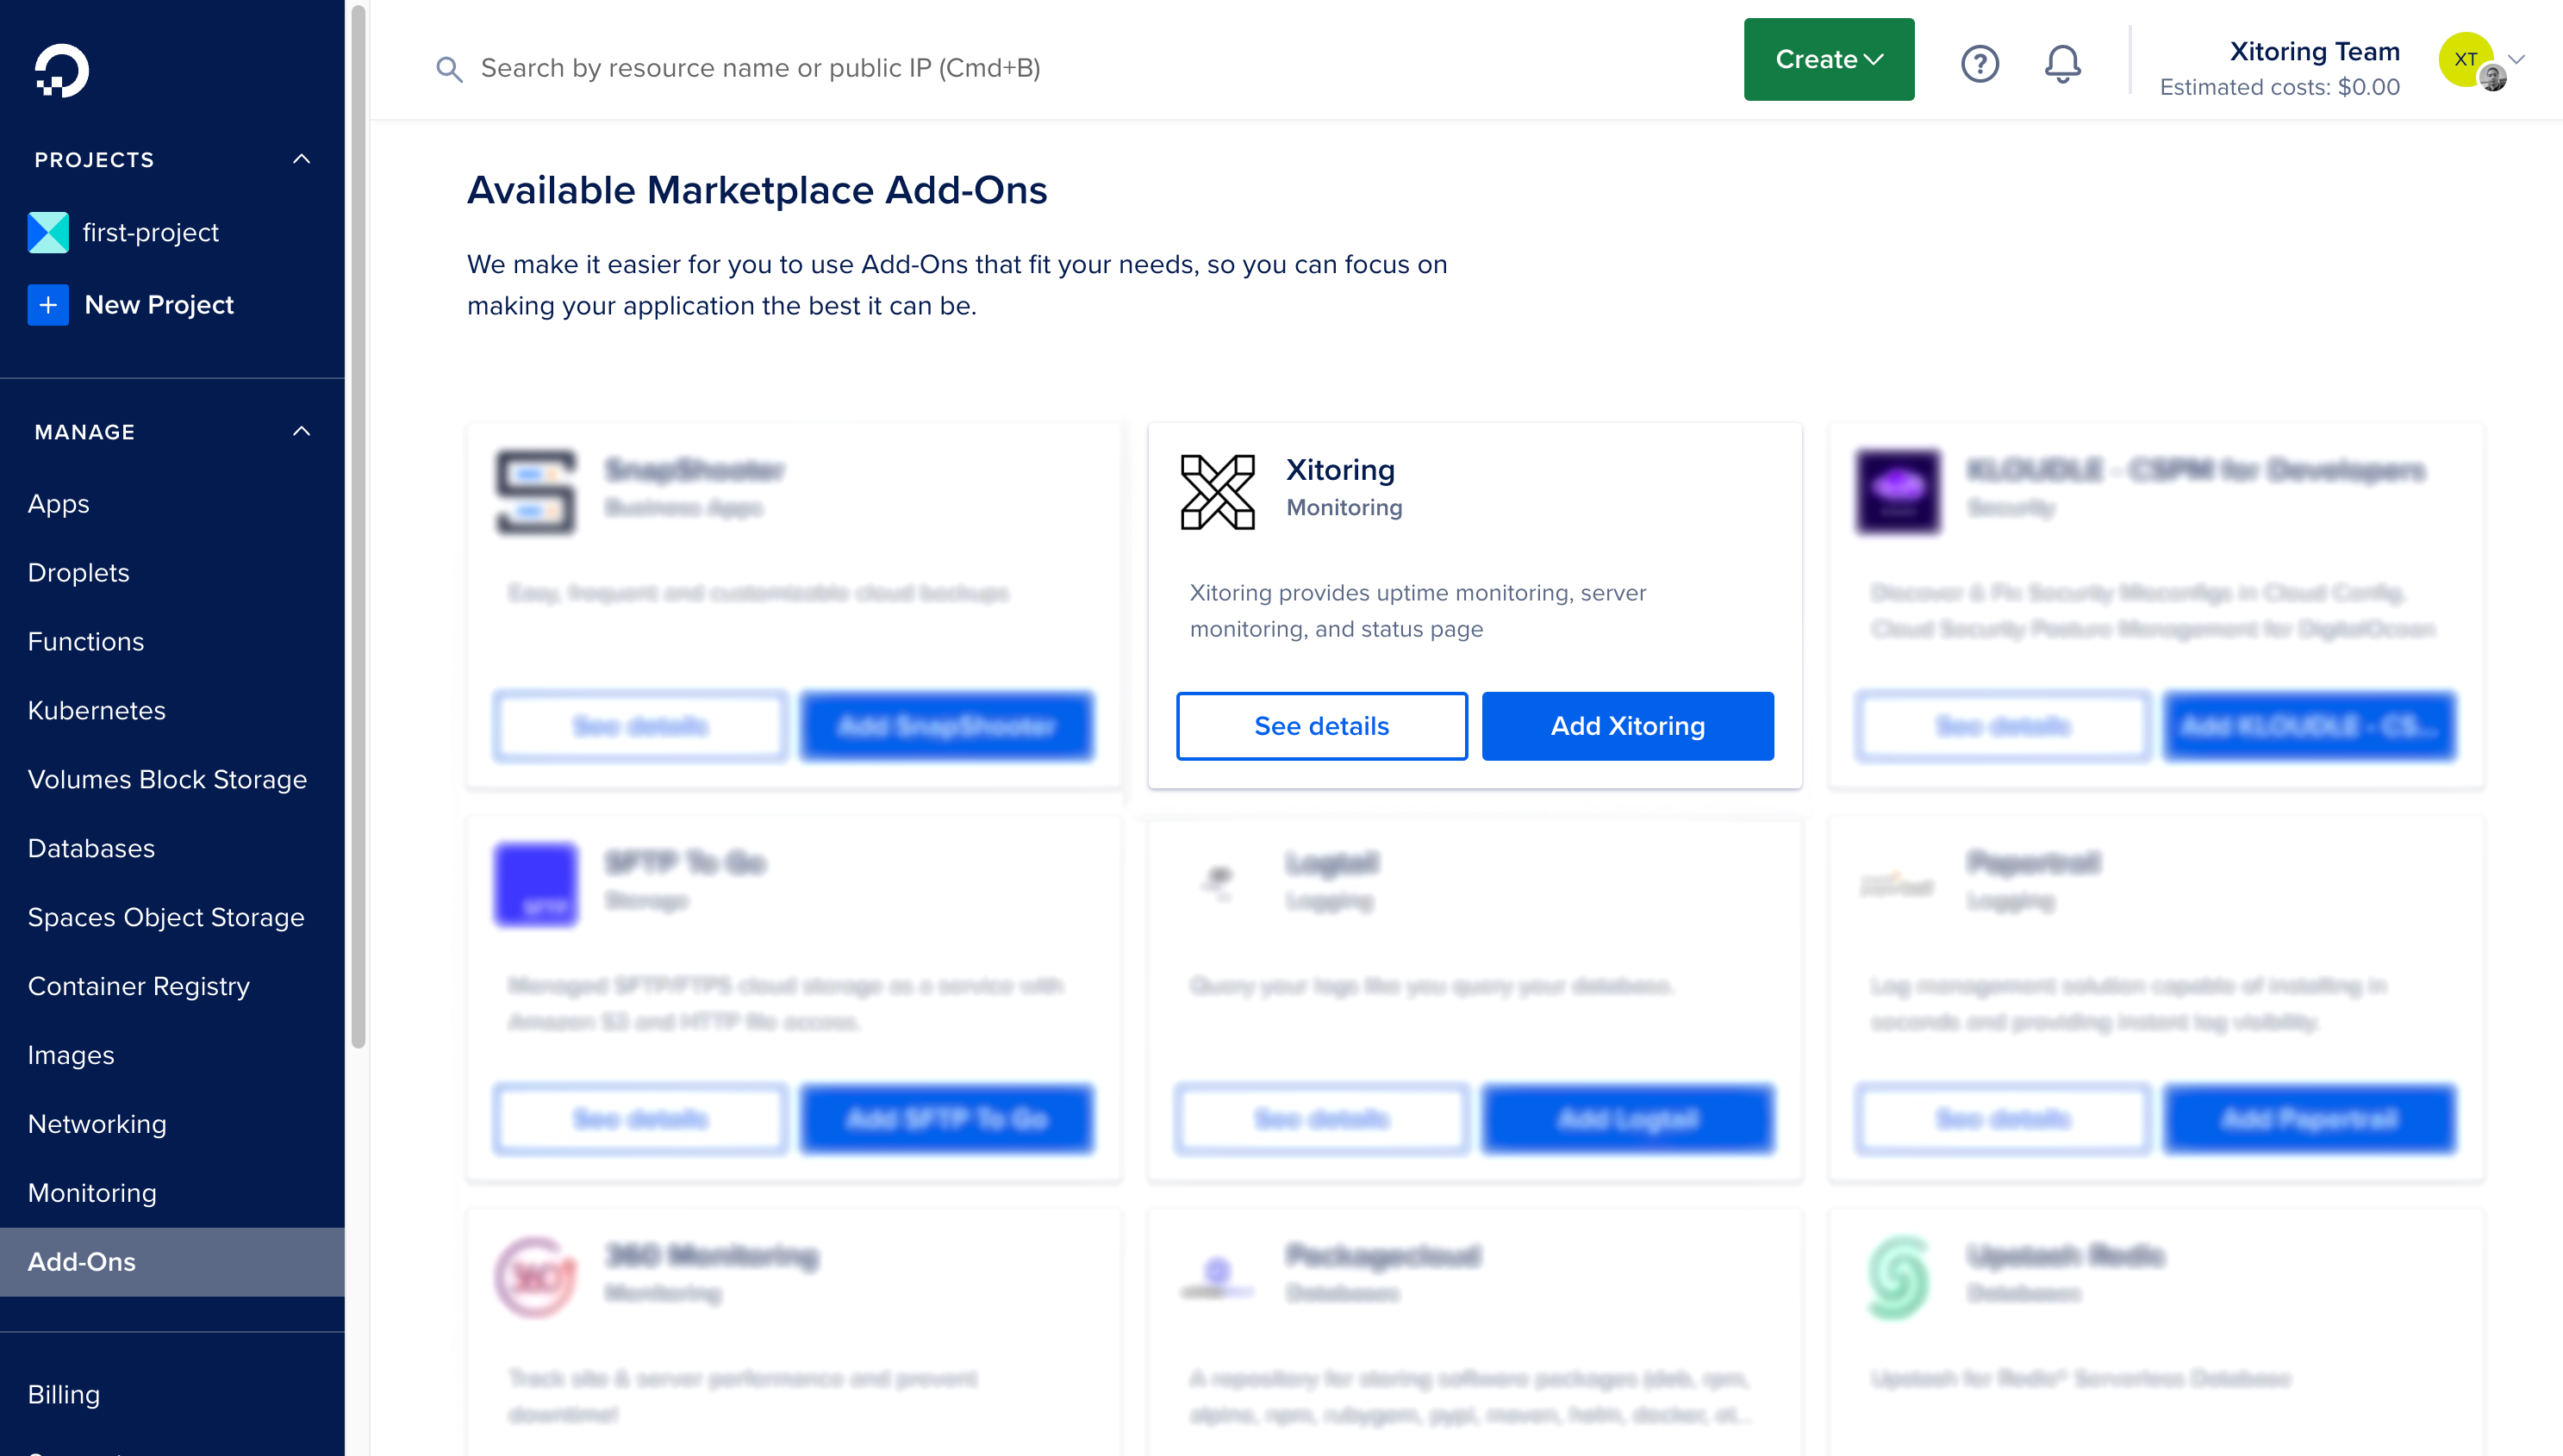Viewport: 2563px width, 1456px height.
Task: Click the sidebar vertical scrollbar
Action: point(358,525)
